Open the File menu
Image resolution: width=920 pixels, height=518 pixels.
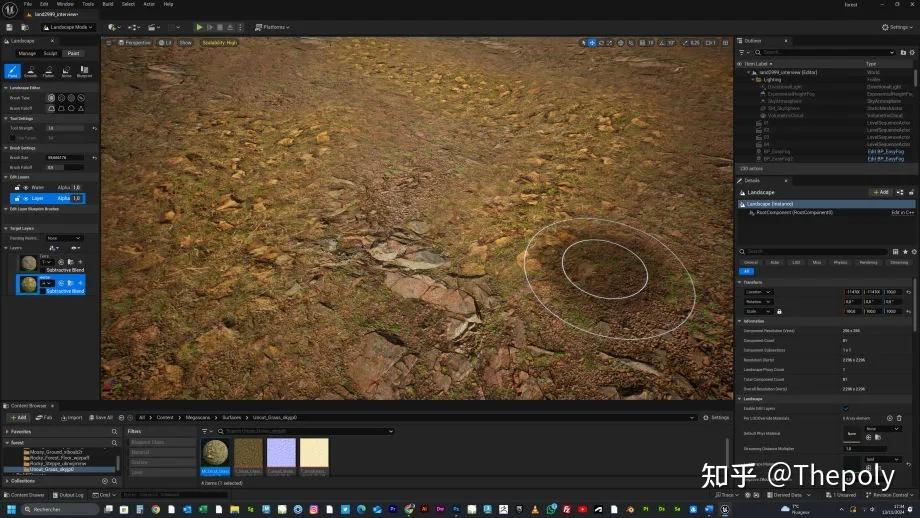click(28, 4)
